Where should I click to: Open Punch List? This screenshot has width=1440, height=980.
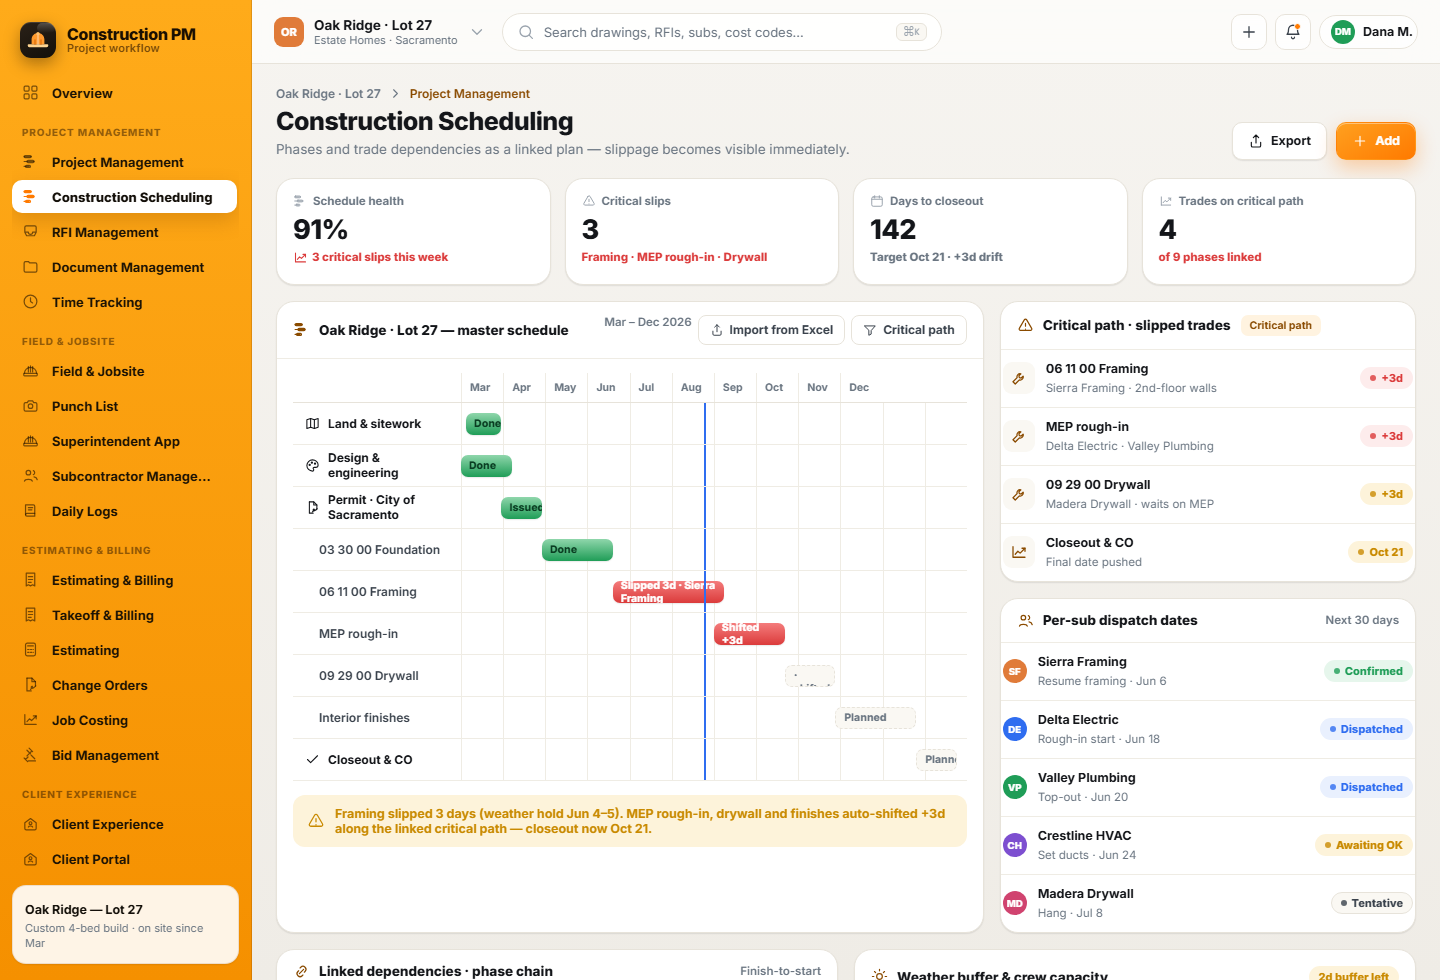click(124, 406)
